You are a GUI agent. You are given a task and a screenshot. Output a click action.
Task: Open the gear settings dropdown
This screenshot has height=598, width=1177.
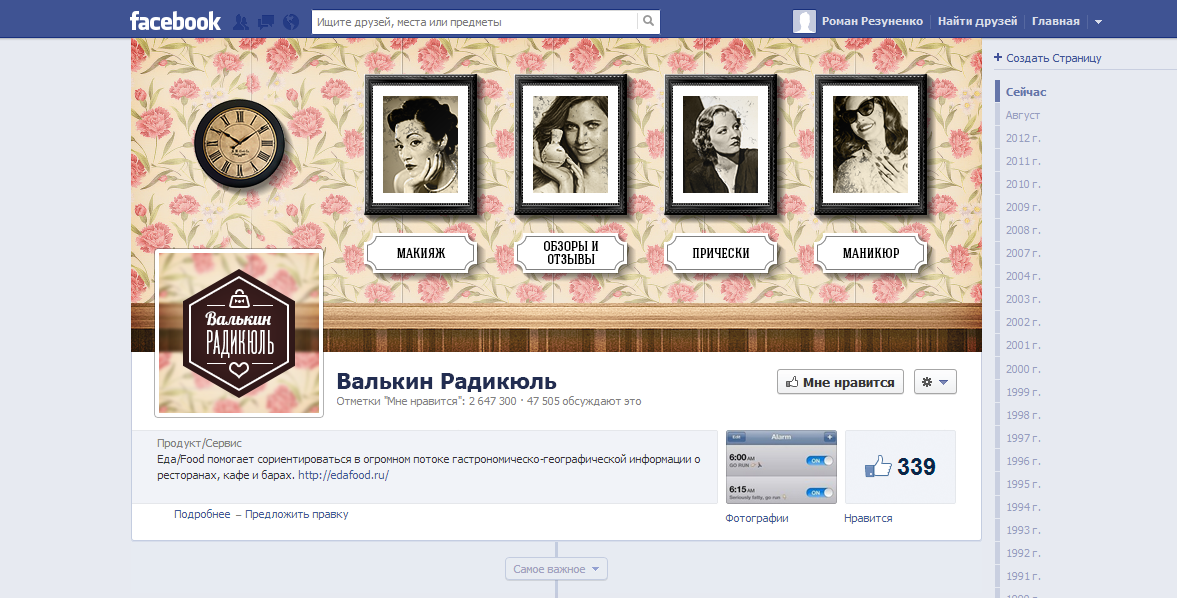(935, 382)
